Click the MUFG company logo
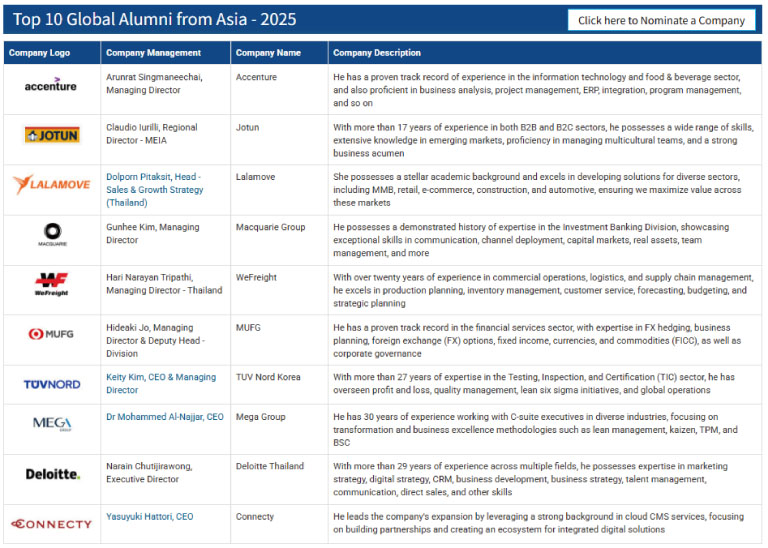Image resolution: width=768 pixels, height=548 pixels. point(51,334)
